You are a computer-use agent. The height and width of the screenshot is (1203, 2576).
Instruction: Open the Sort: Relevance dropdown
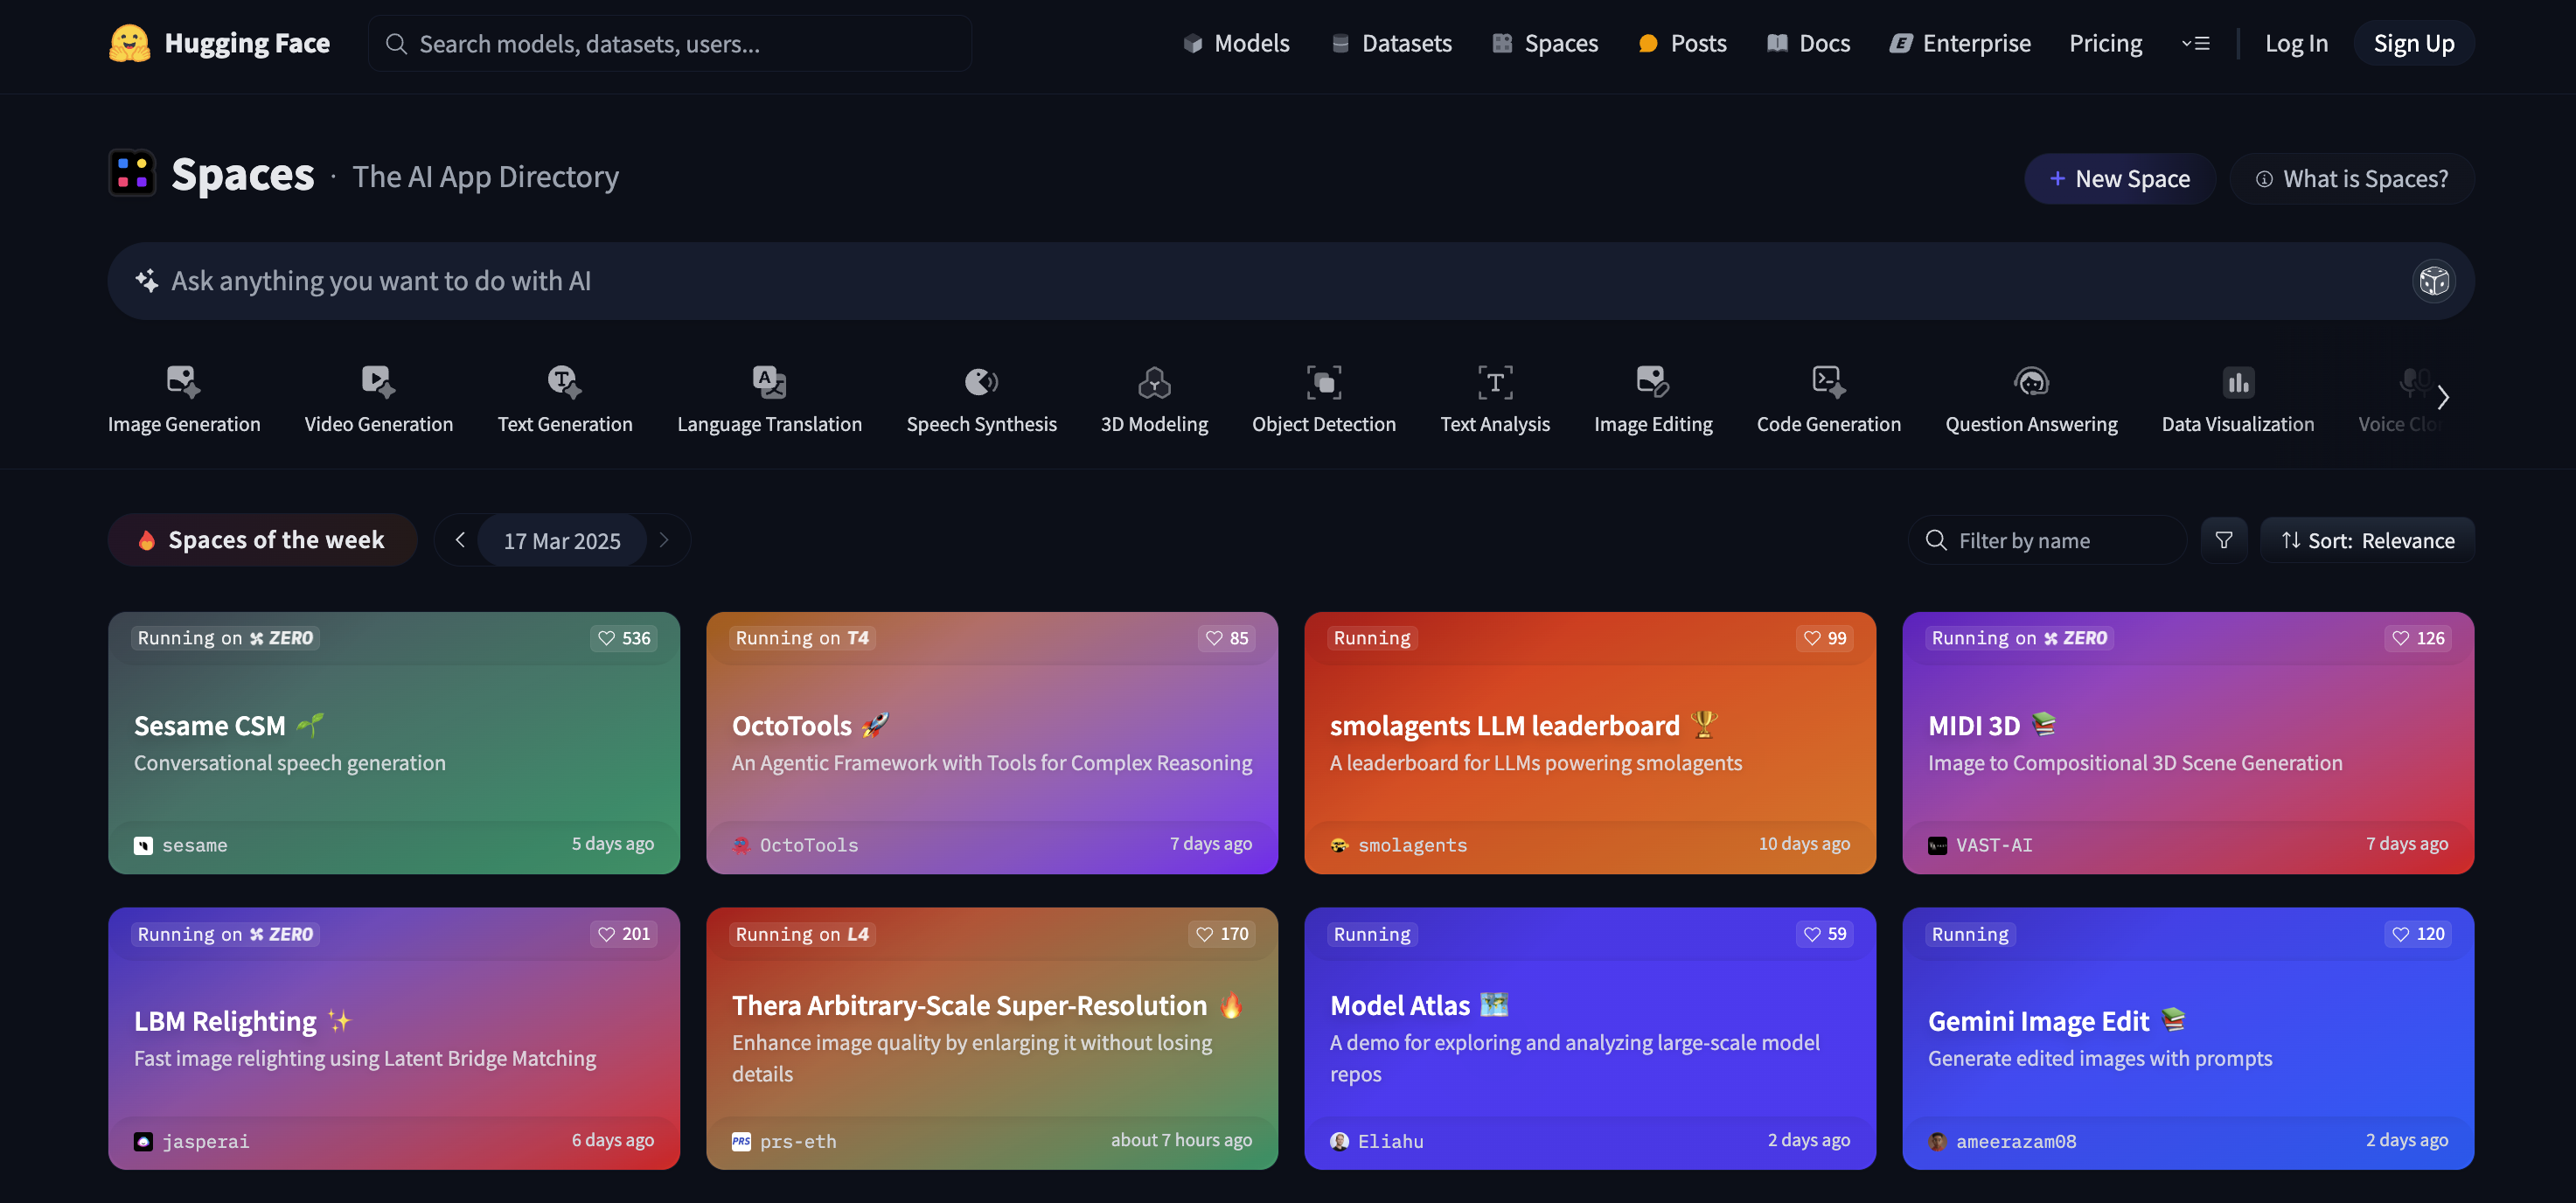click(x=2367, y=540)
